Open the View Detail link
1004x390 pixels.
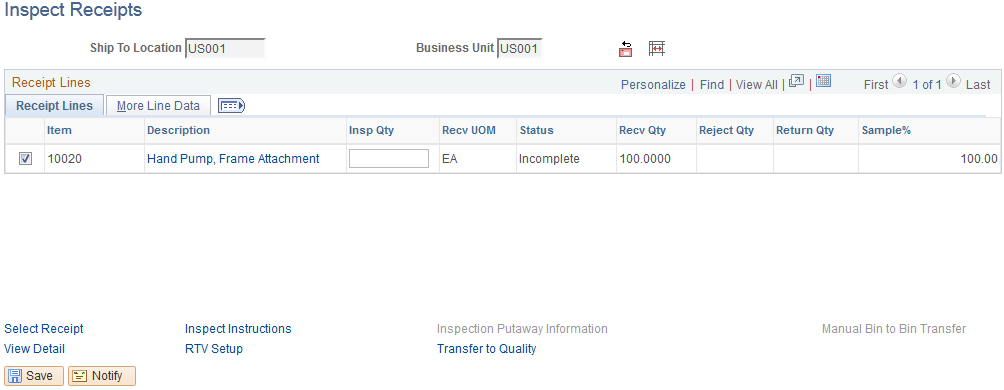35,349
